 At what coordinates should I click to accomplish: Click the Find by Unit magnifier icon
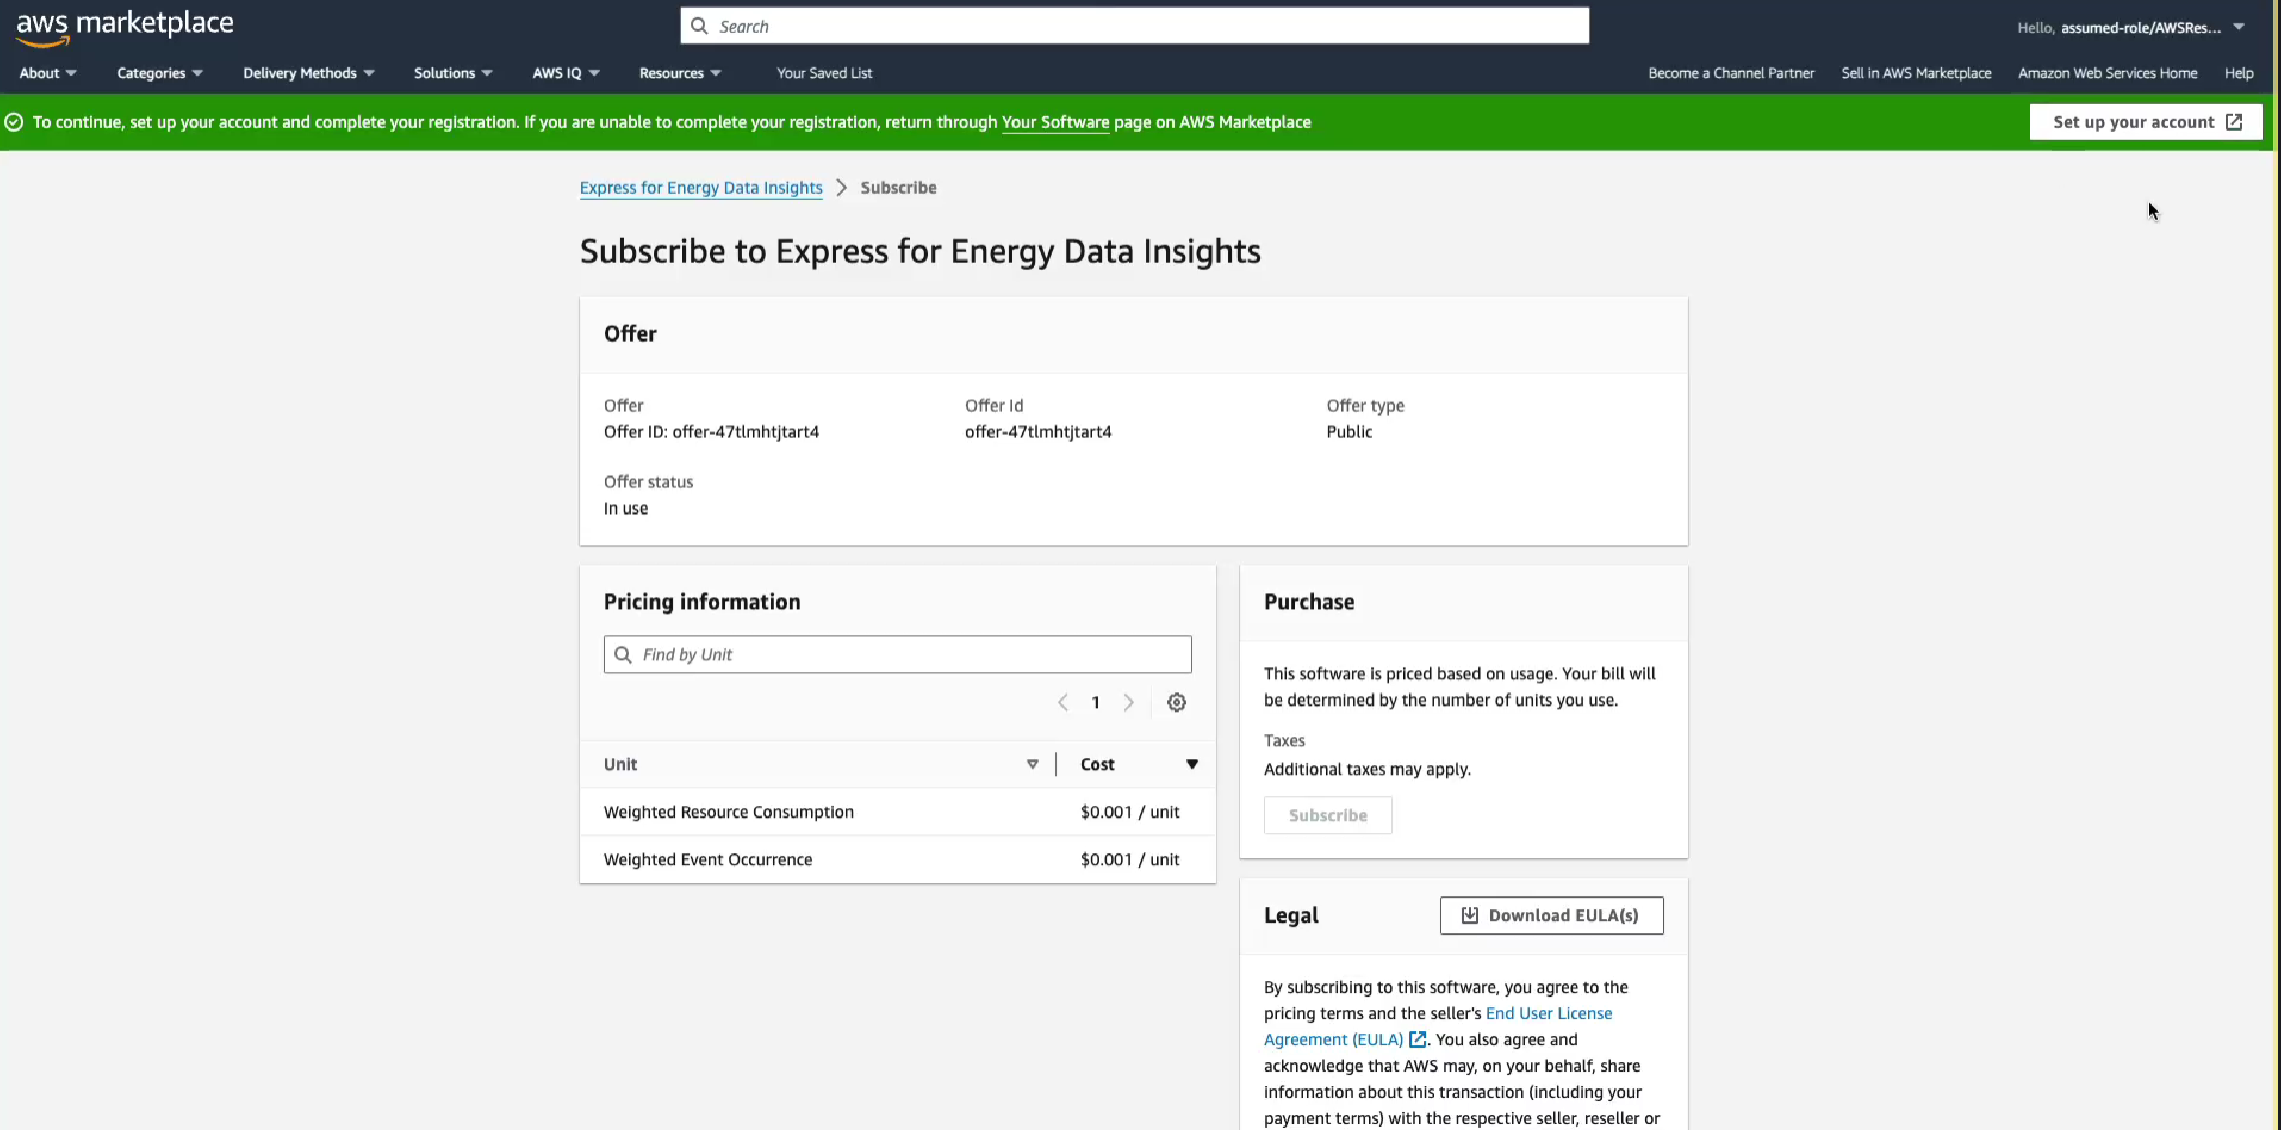click(623, 654)
